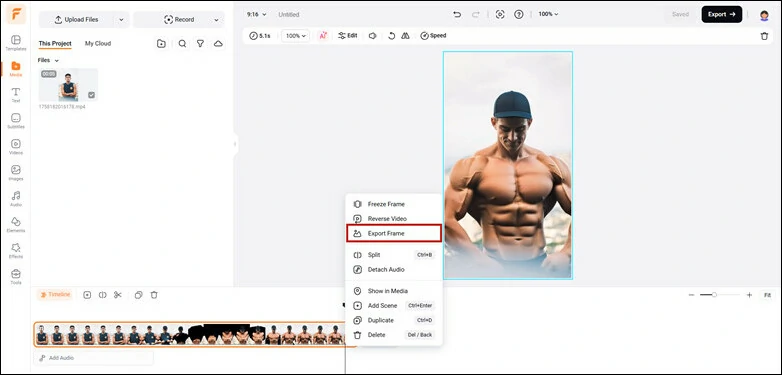Open the Text sidebar panel
This screenshot has width=782, height=375.
[16, 95]
